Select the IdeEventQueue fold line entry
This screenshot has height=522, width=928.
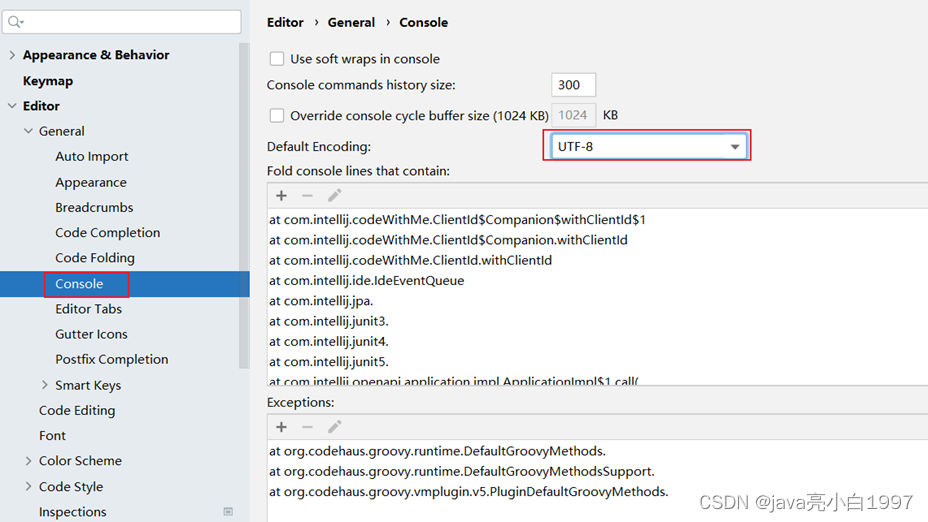pos(366,281)
